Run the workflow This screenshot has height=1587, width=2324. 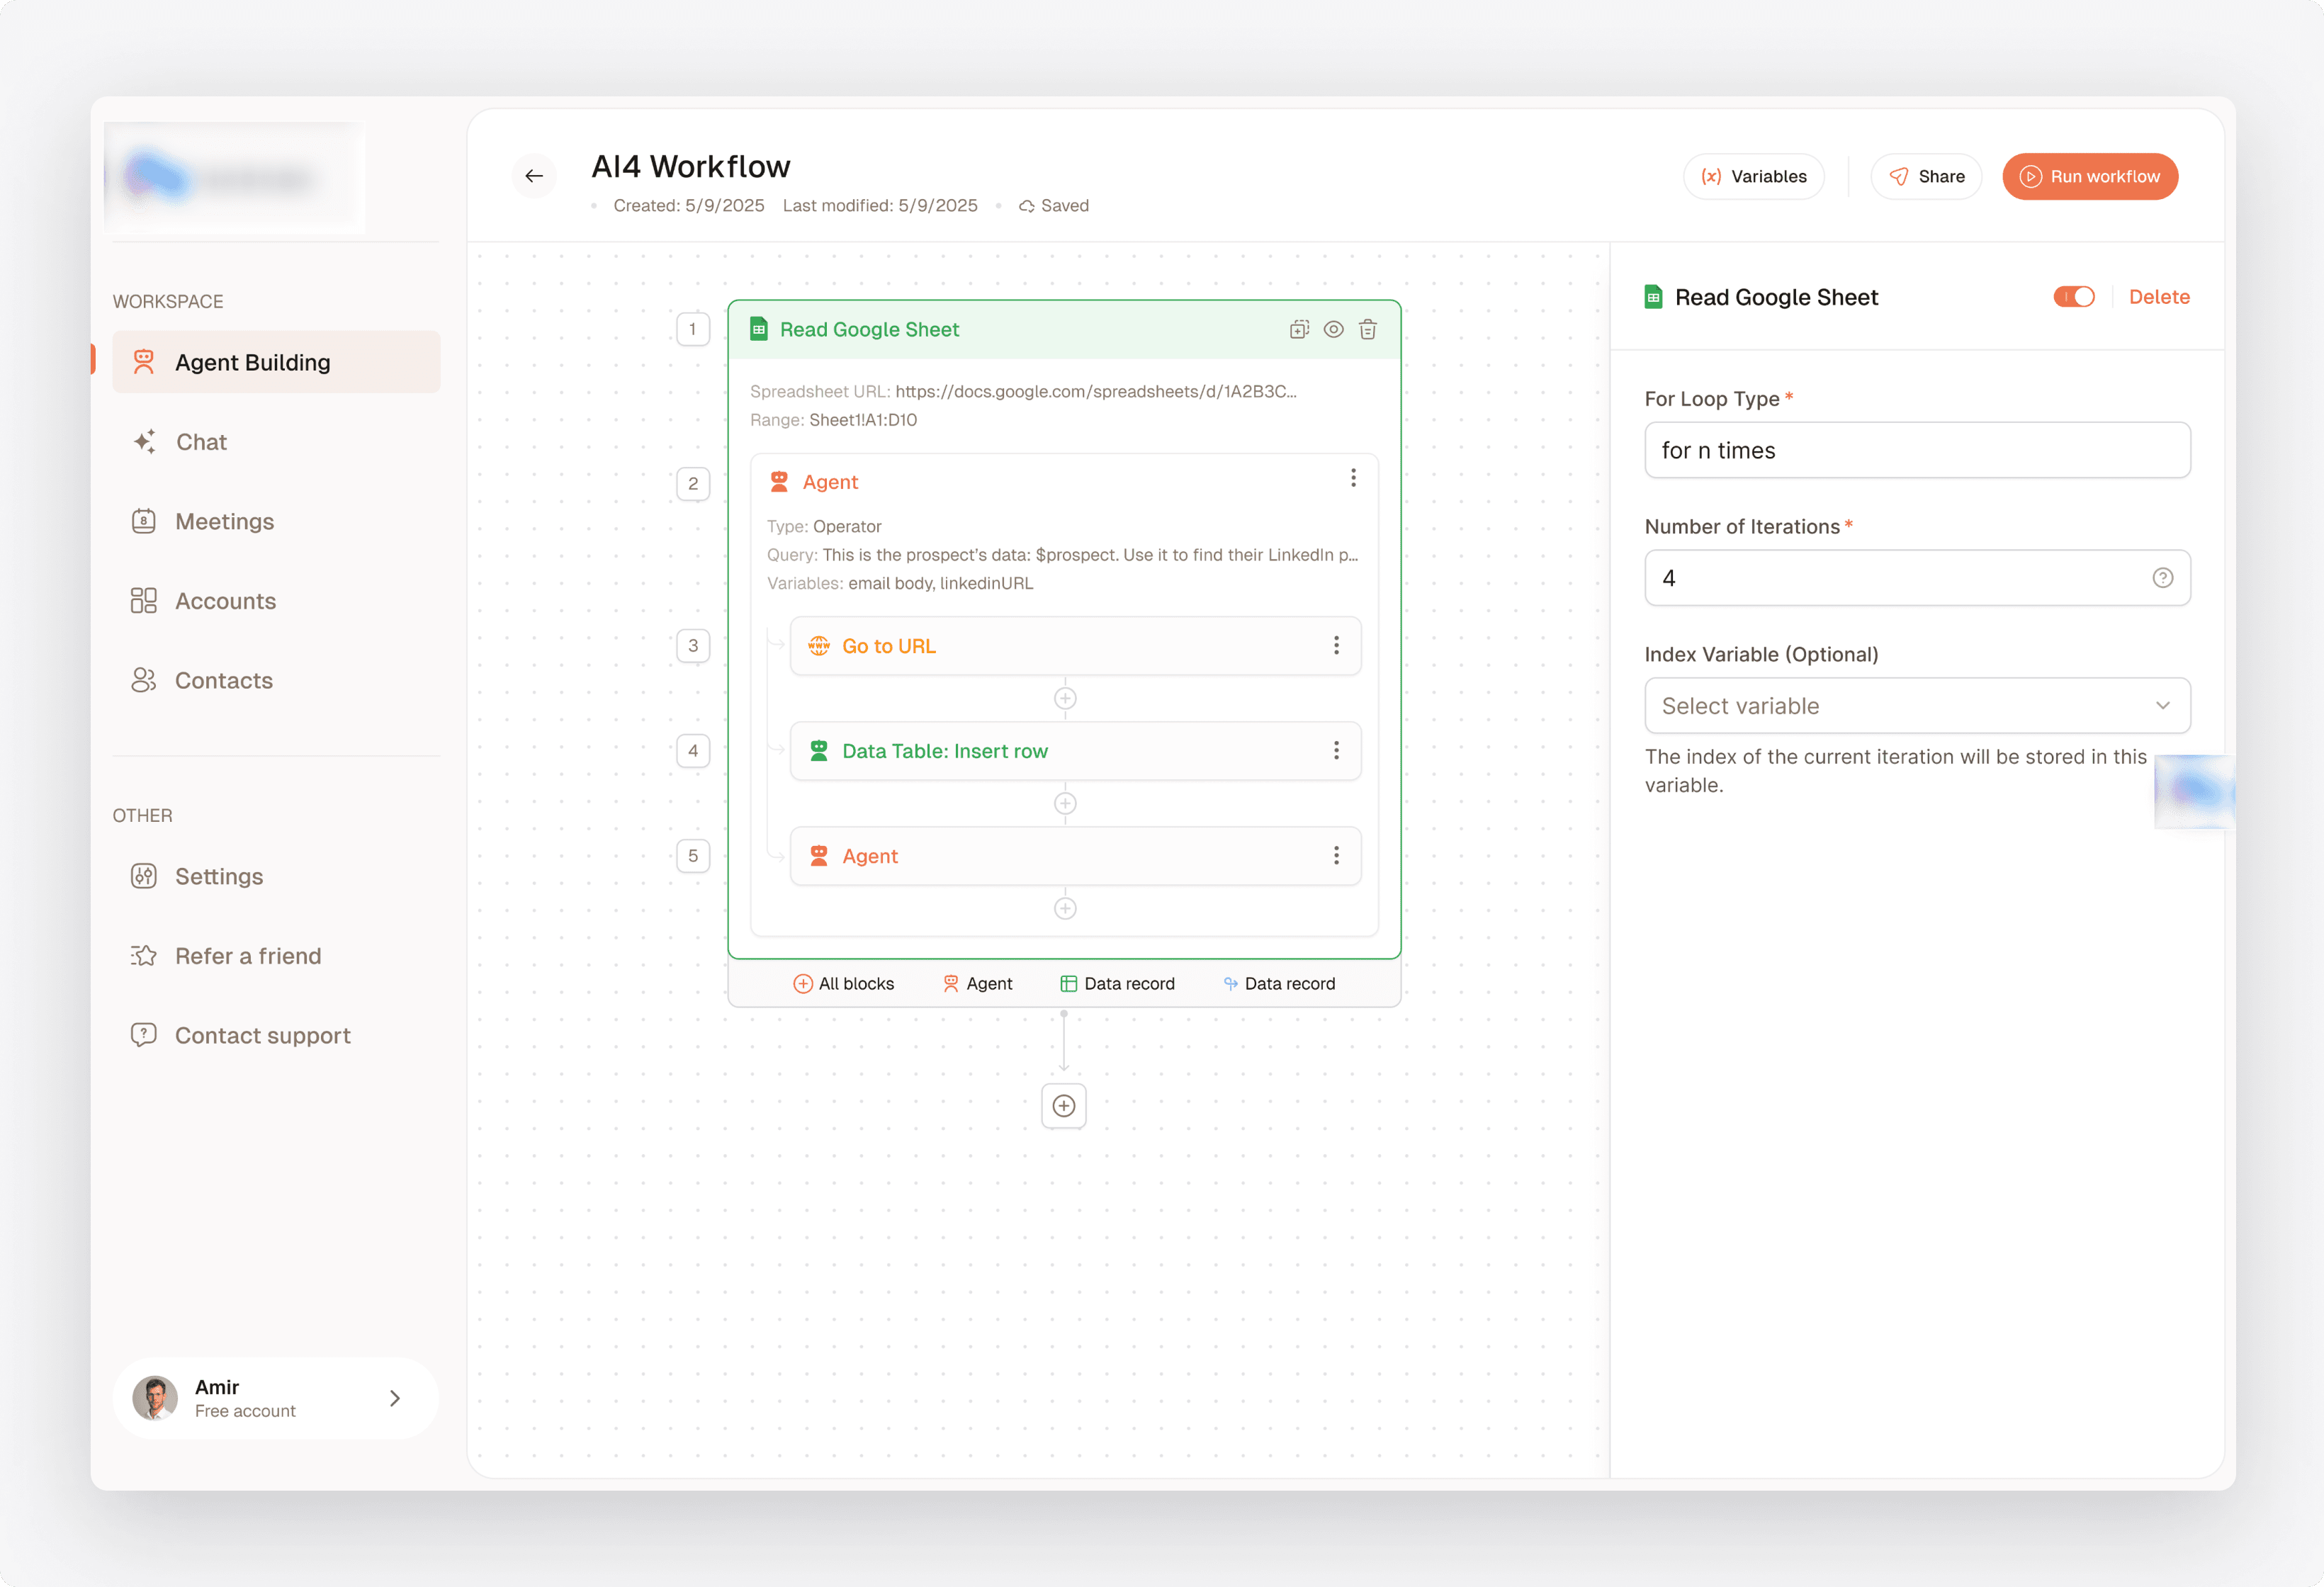coord(2090,176)
